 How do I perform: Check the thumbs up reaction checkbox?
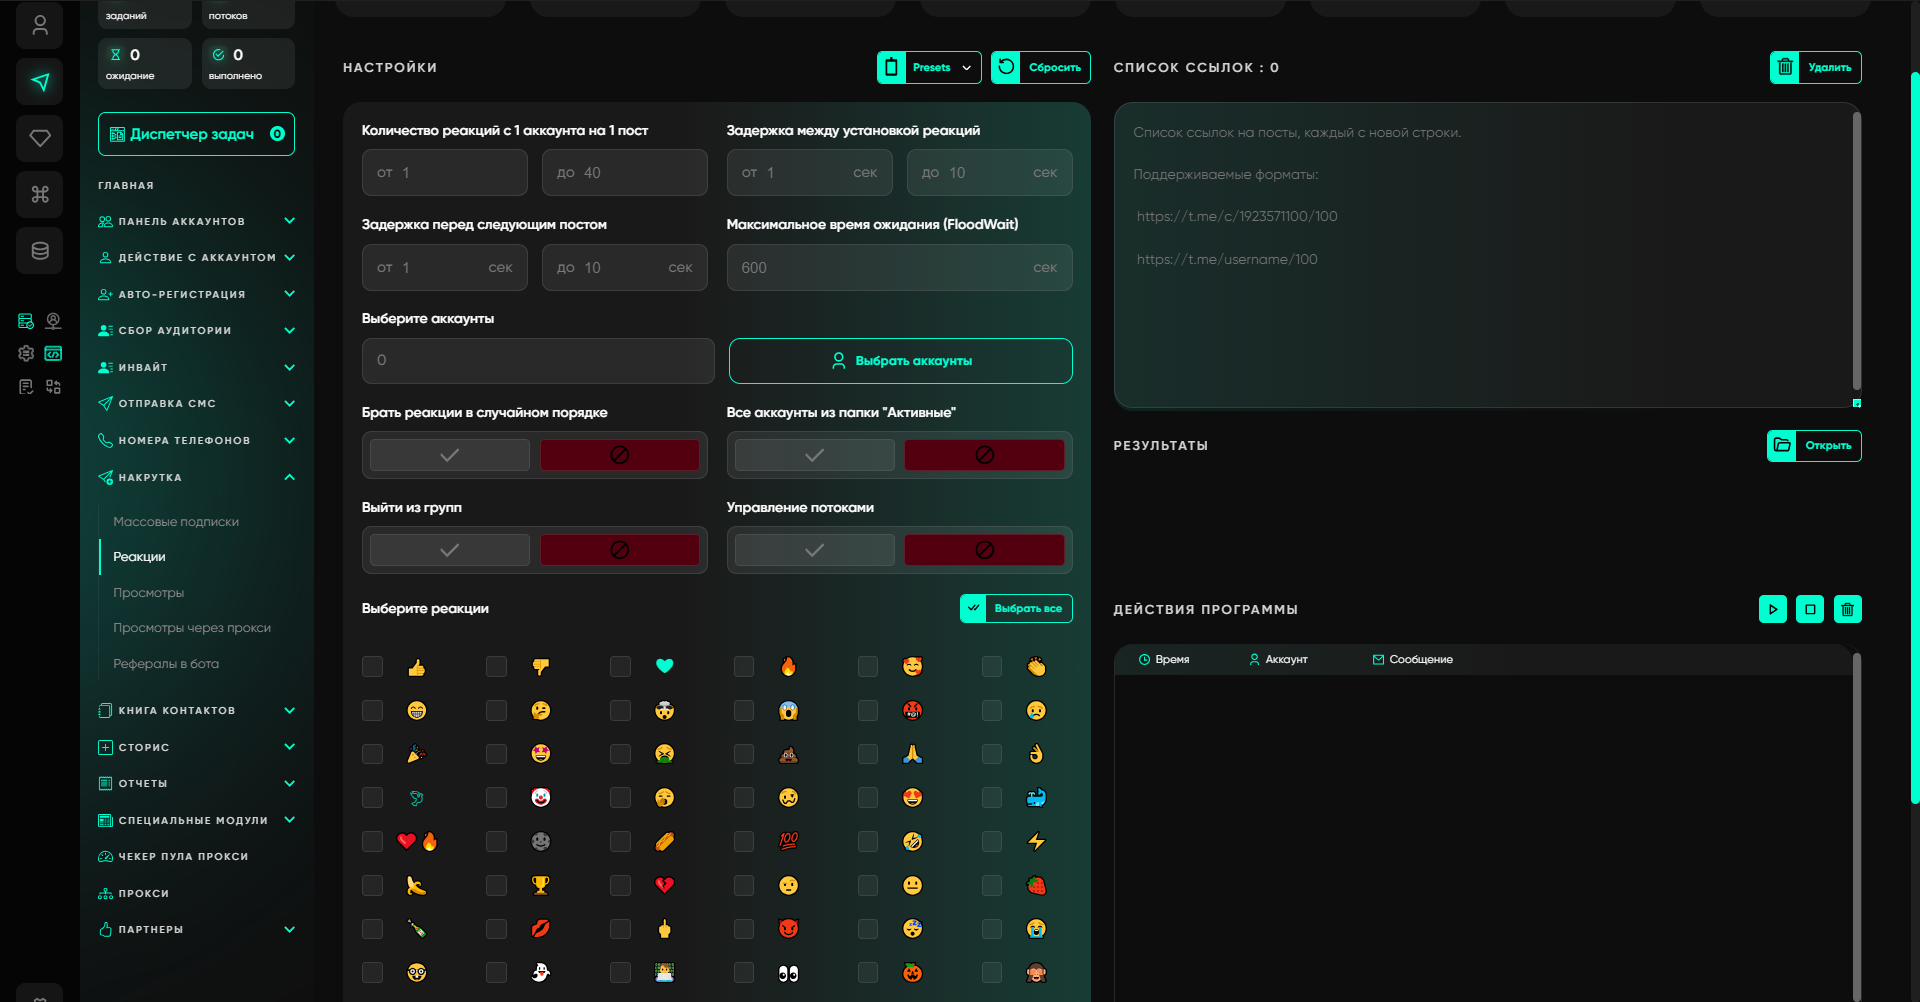[373, 667]
